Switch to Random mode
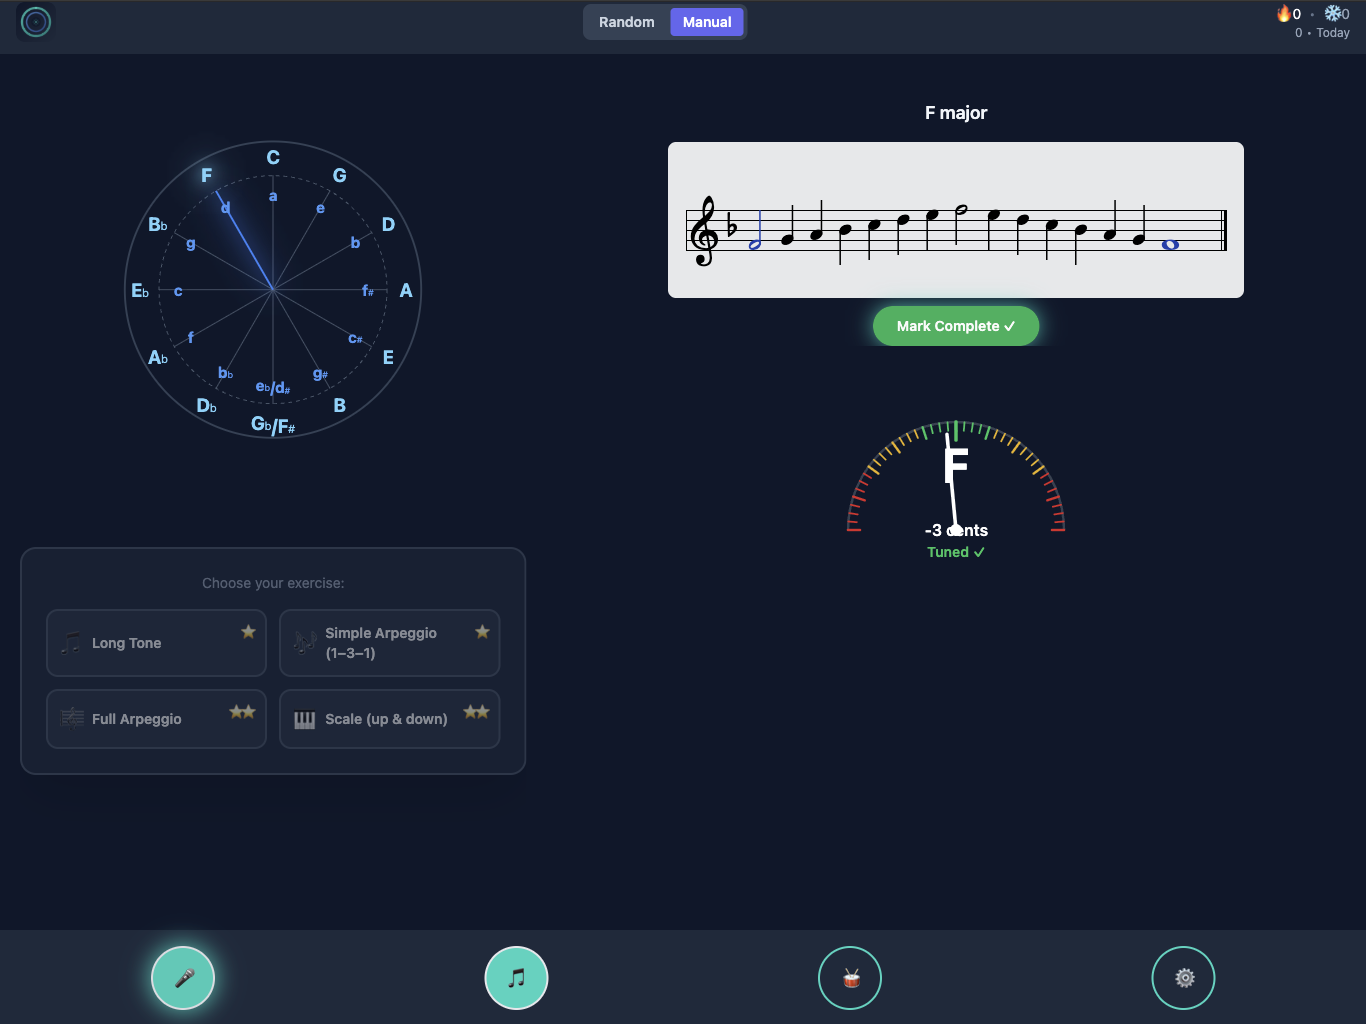The width and height of the screenshot is (1366, 1024). coord(626,22)
